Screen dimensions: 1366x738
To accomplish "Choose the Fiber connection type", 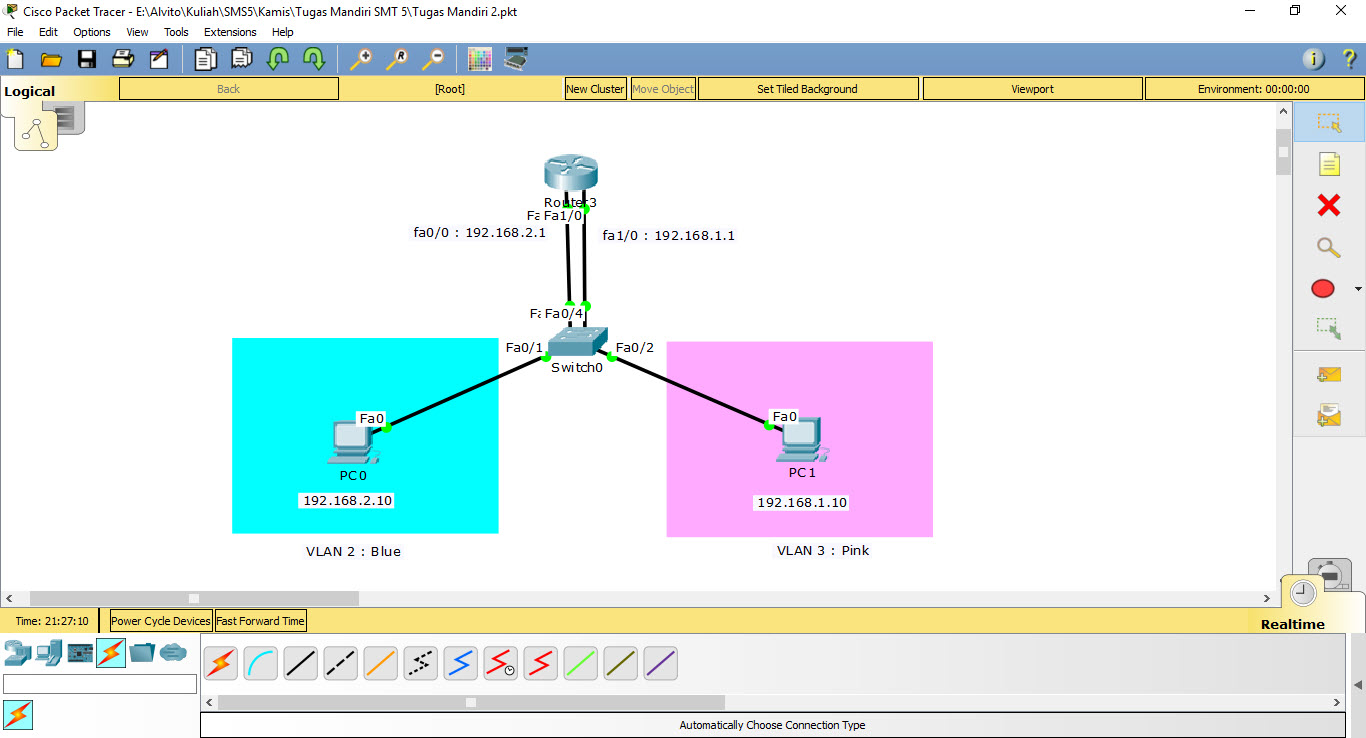I will (x=380, y=662).
